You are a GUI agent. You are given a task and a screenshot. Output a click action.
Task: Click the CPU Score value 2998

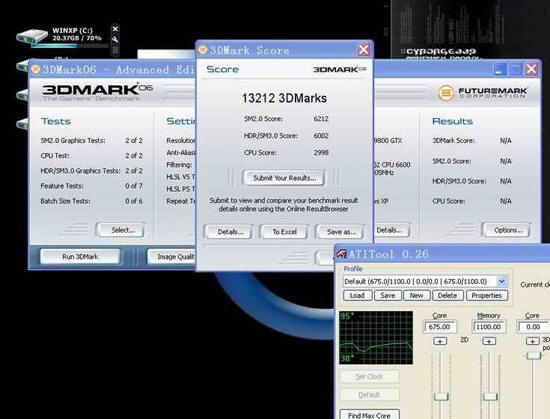pos(321,153)
